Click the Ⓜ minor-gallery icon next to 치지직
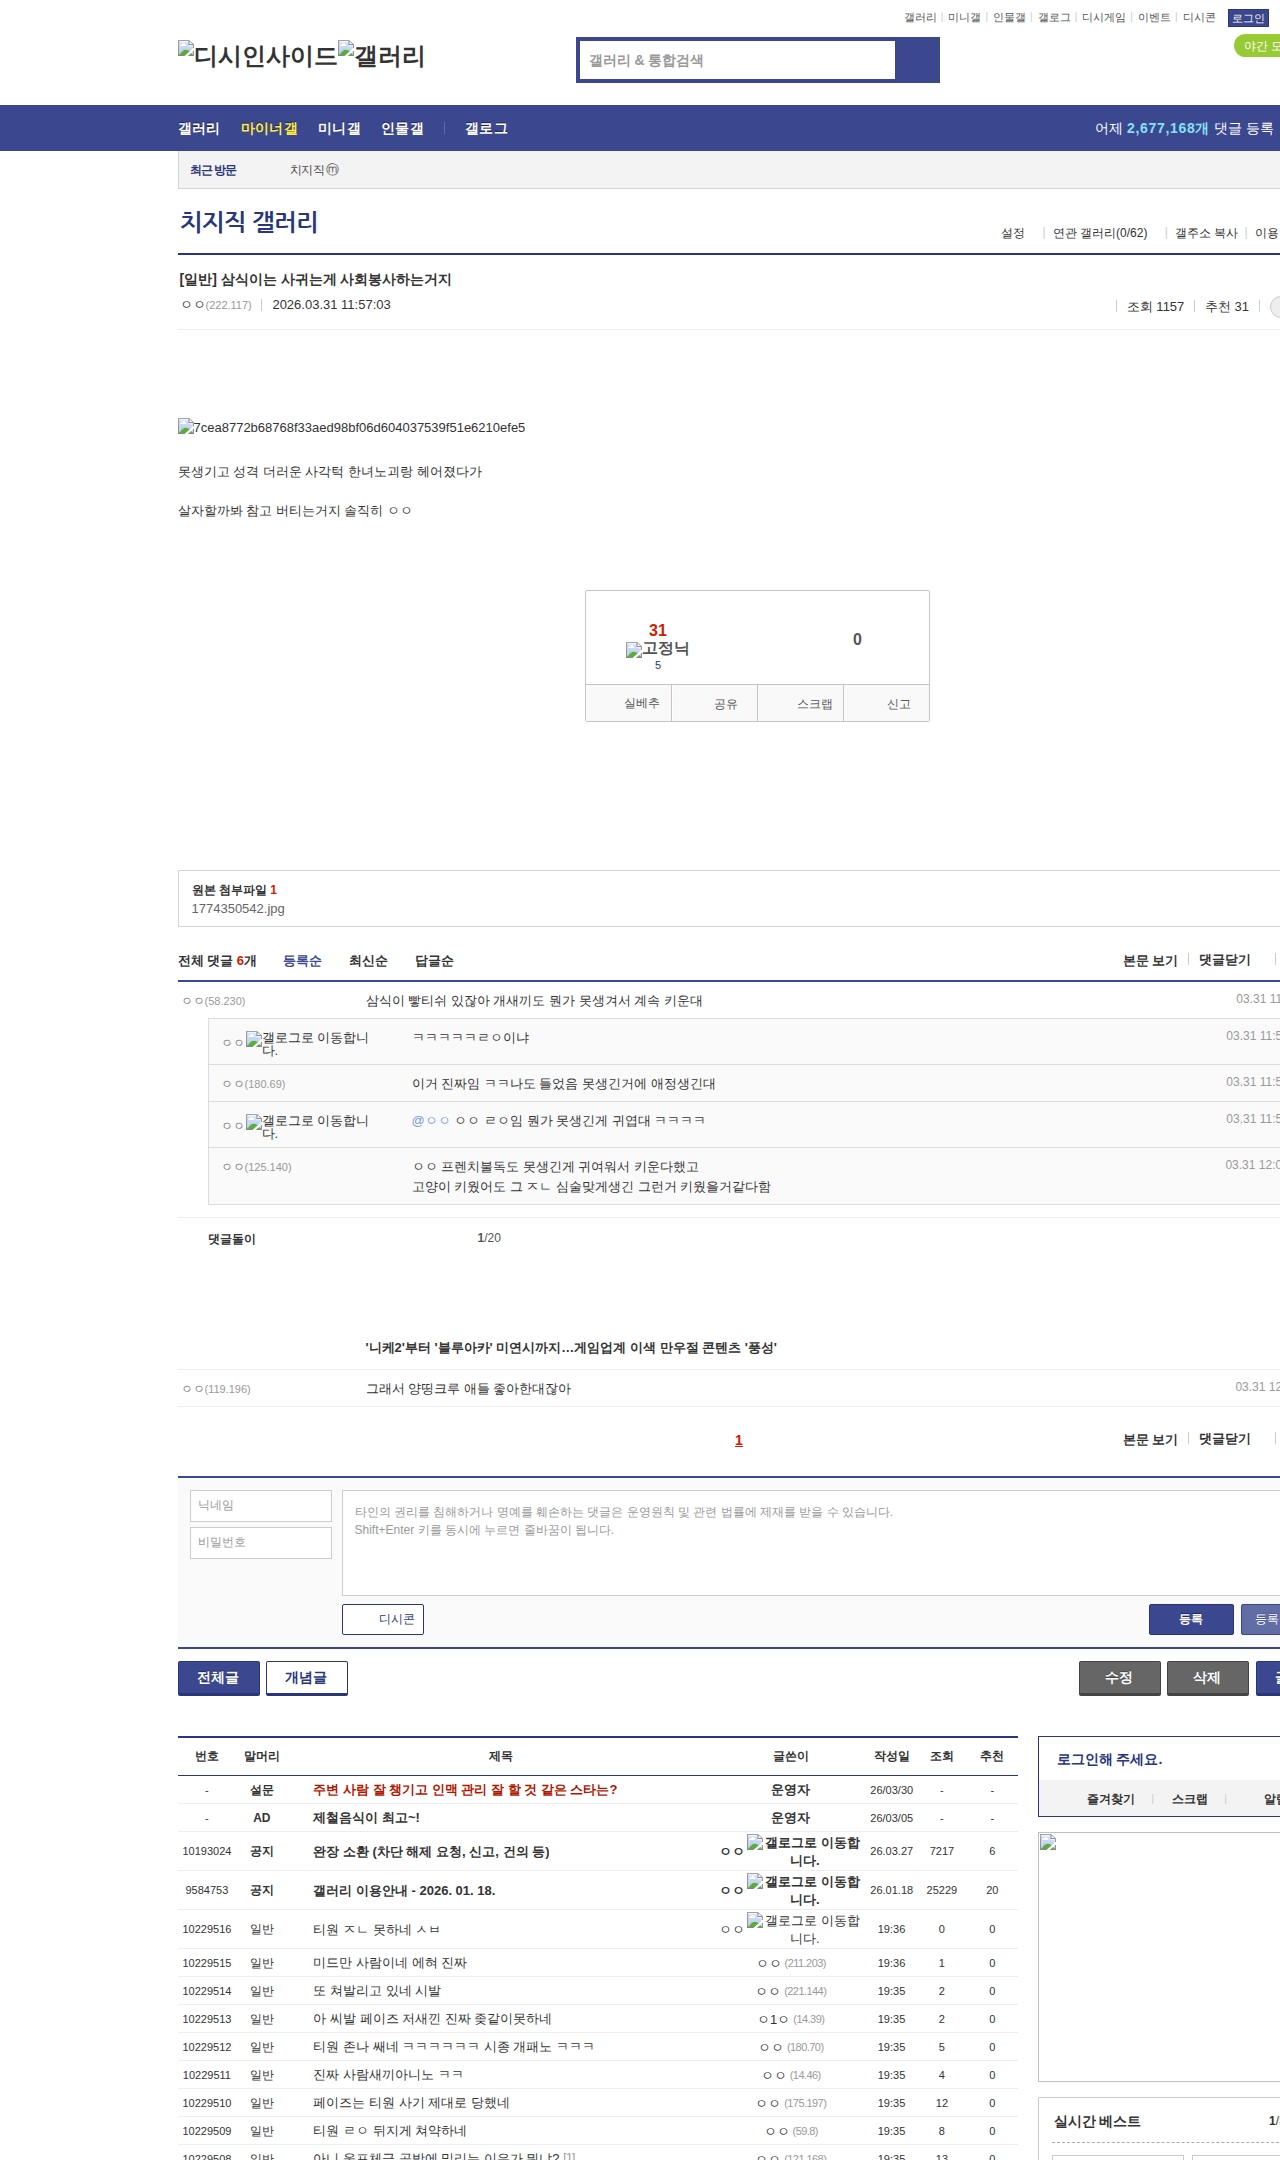The width and height of the screenshot is (1280, 2160). 333,170
